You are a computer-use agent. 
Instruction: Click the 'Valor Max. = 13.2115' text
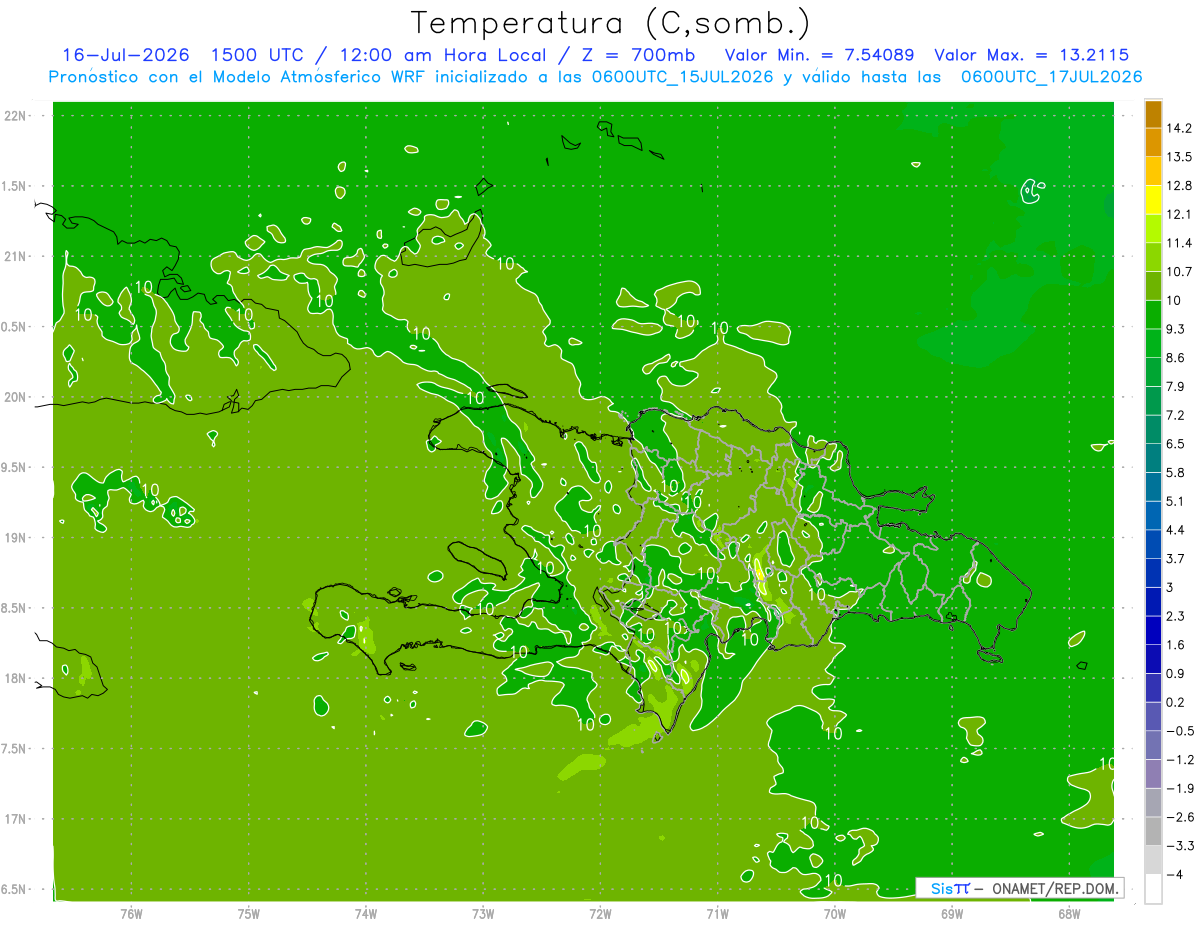tap(1032, 55)
